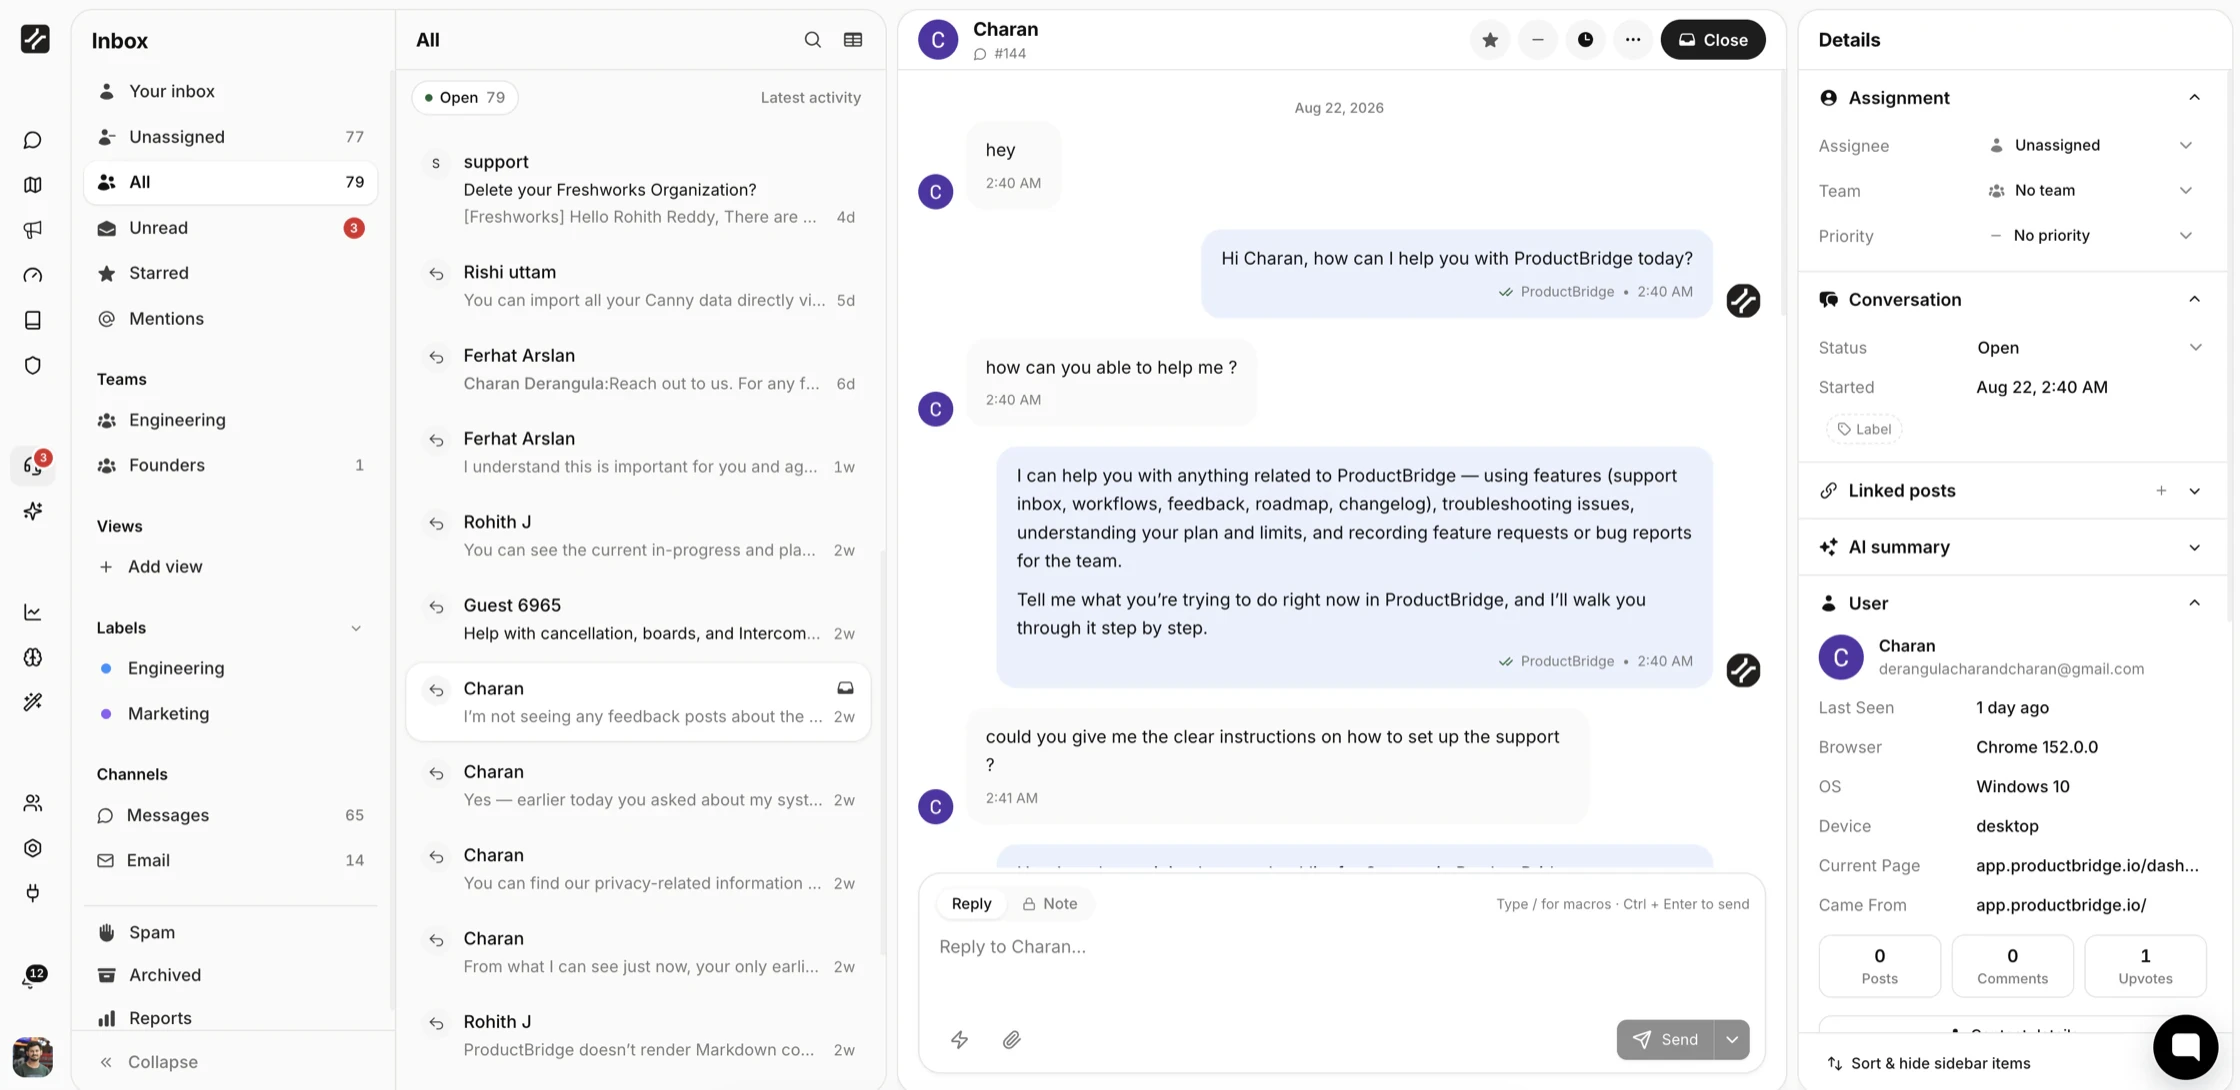Click the ProductBridge logo icon
This screenshot has width=2240, height=1090.
point(35,39)
